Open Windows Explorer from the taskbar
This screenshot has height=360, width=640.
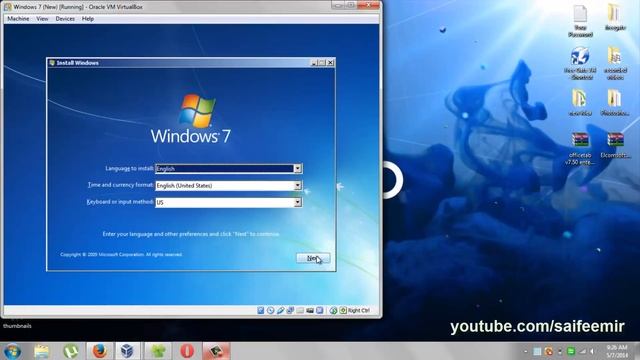(x=41, y=351)
